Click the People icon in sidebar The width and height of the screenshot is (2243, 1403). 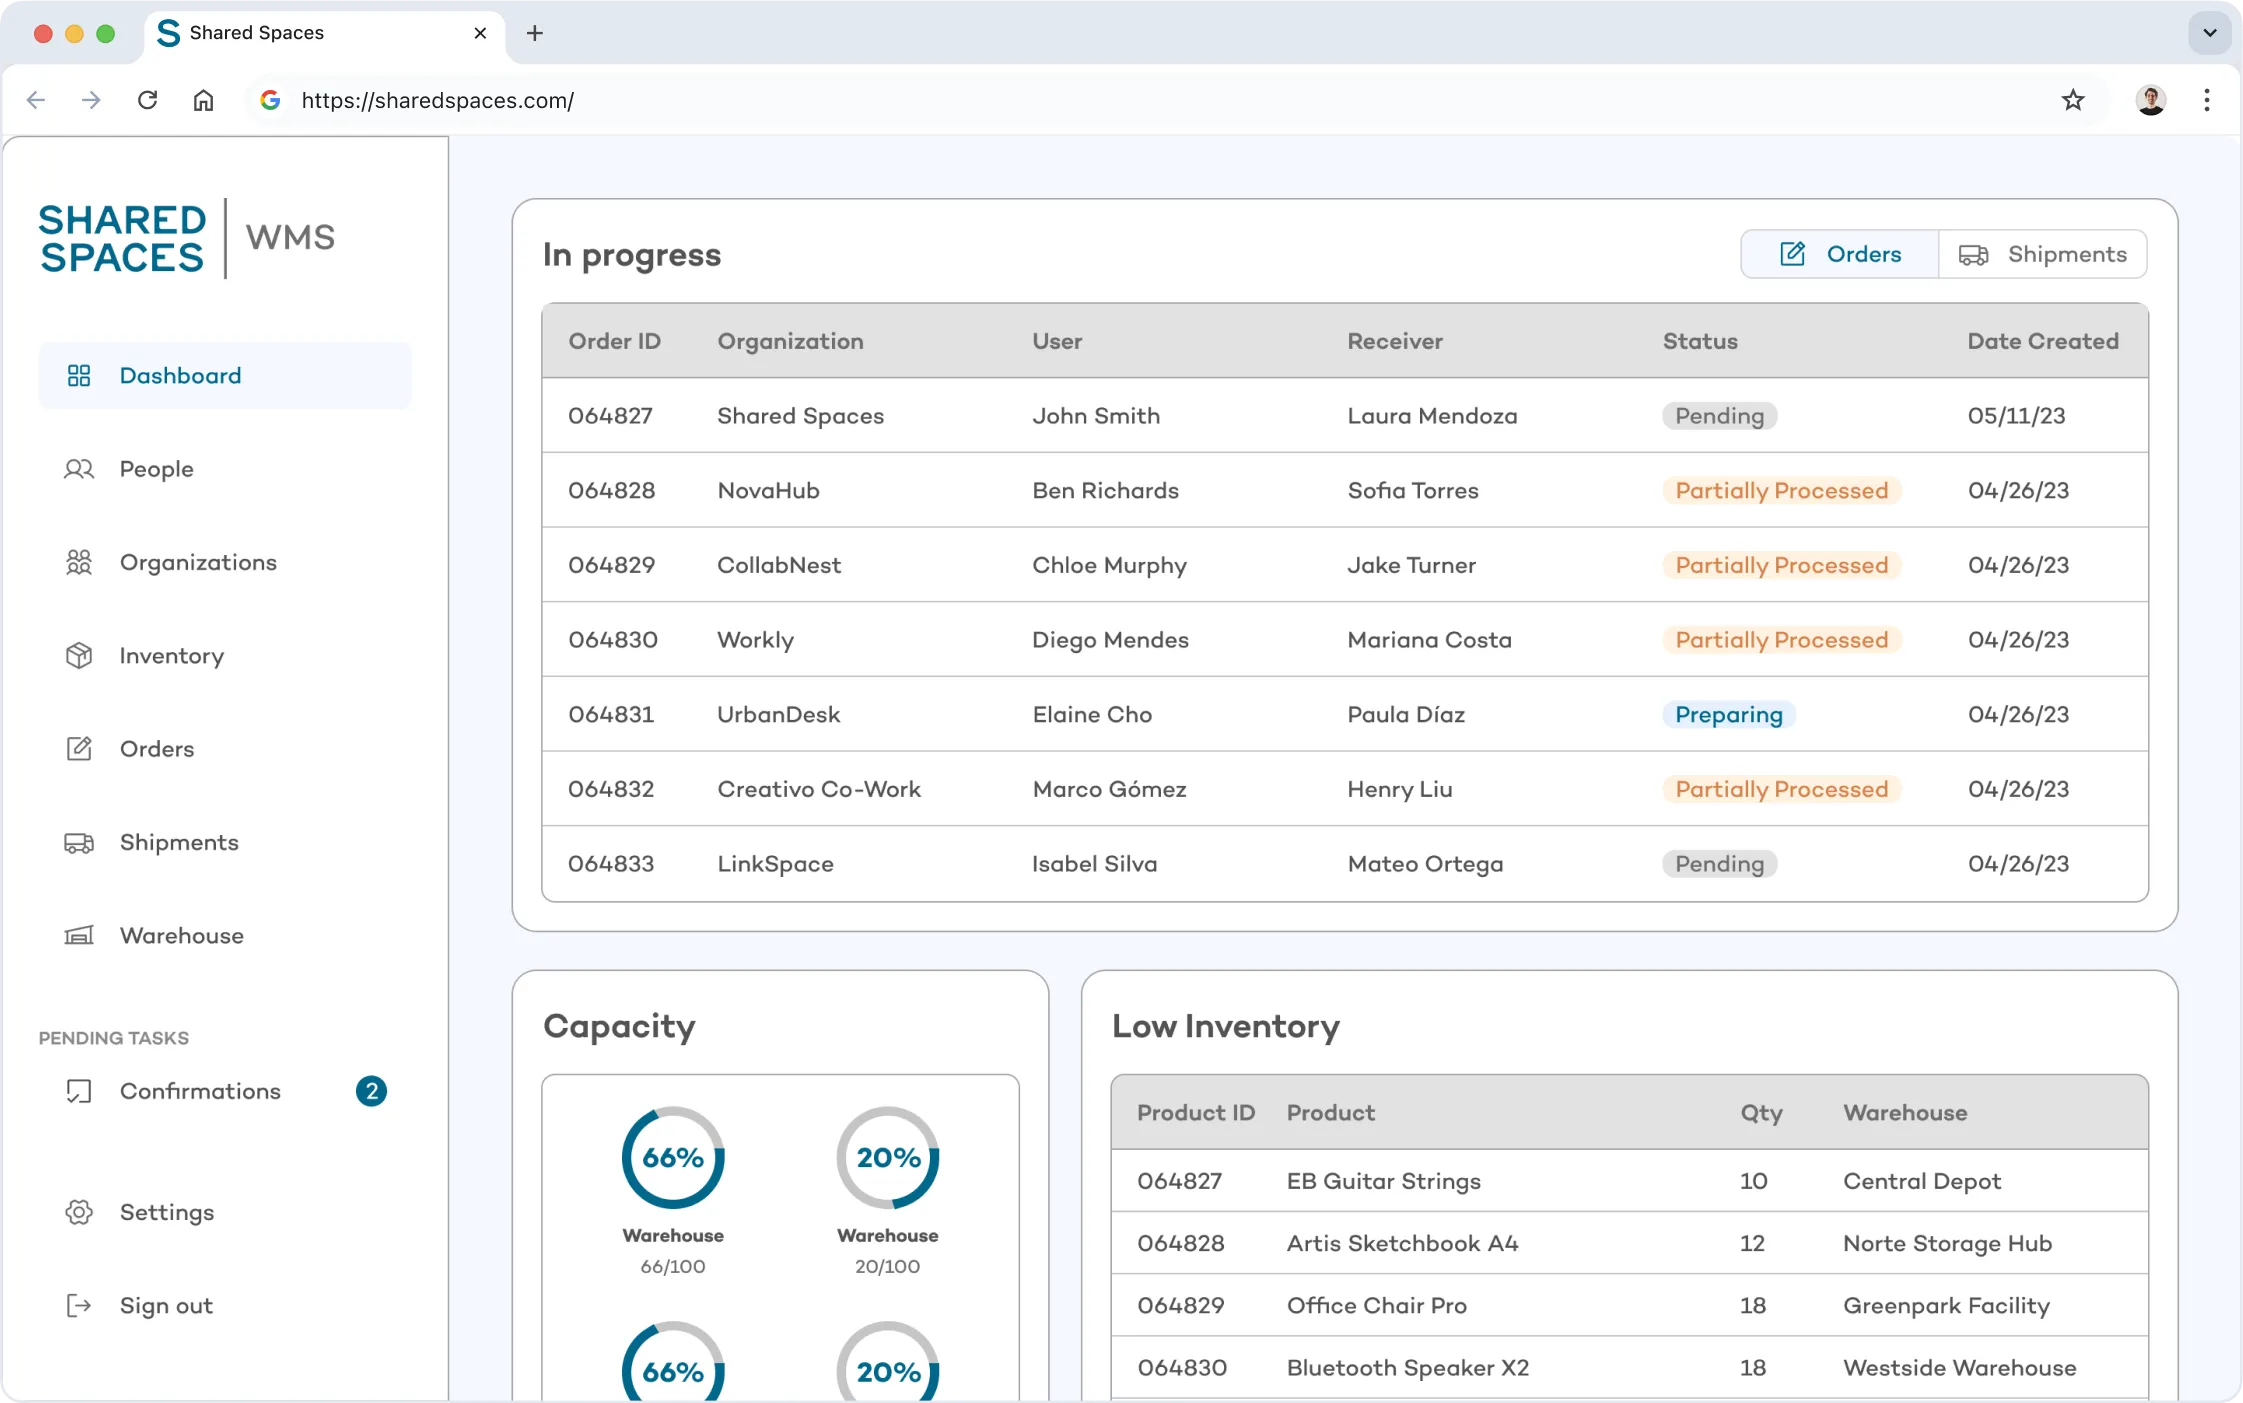79,469
